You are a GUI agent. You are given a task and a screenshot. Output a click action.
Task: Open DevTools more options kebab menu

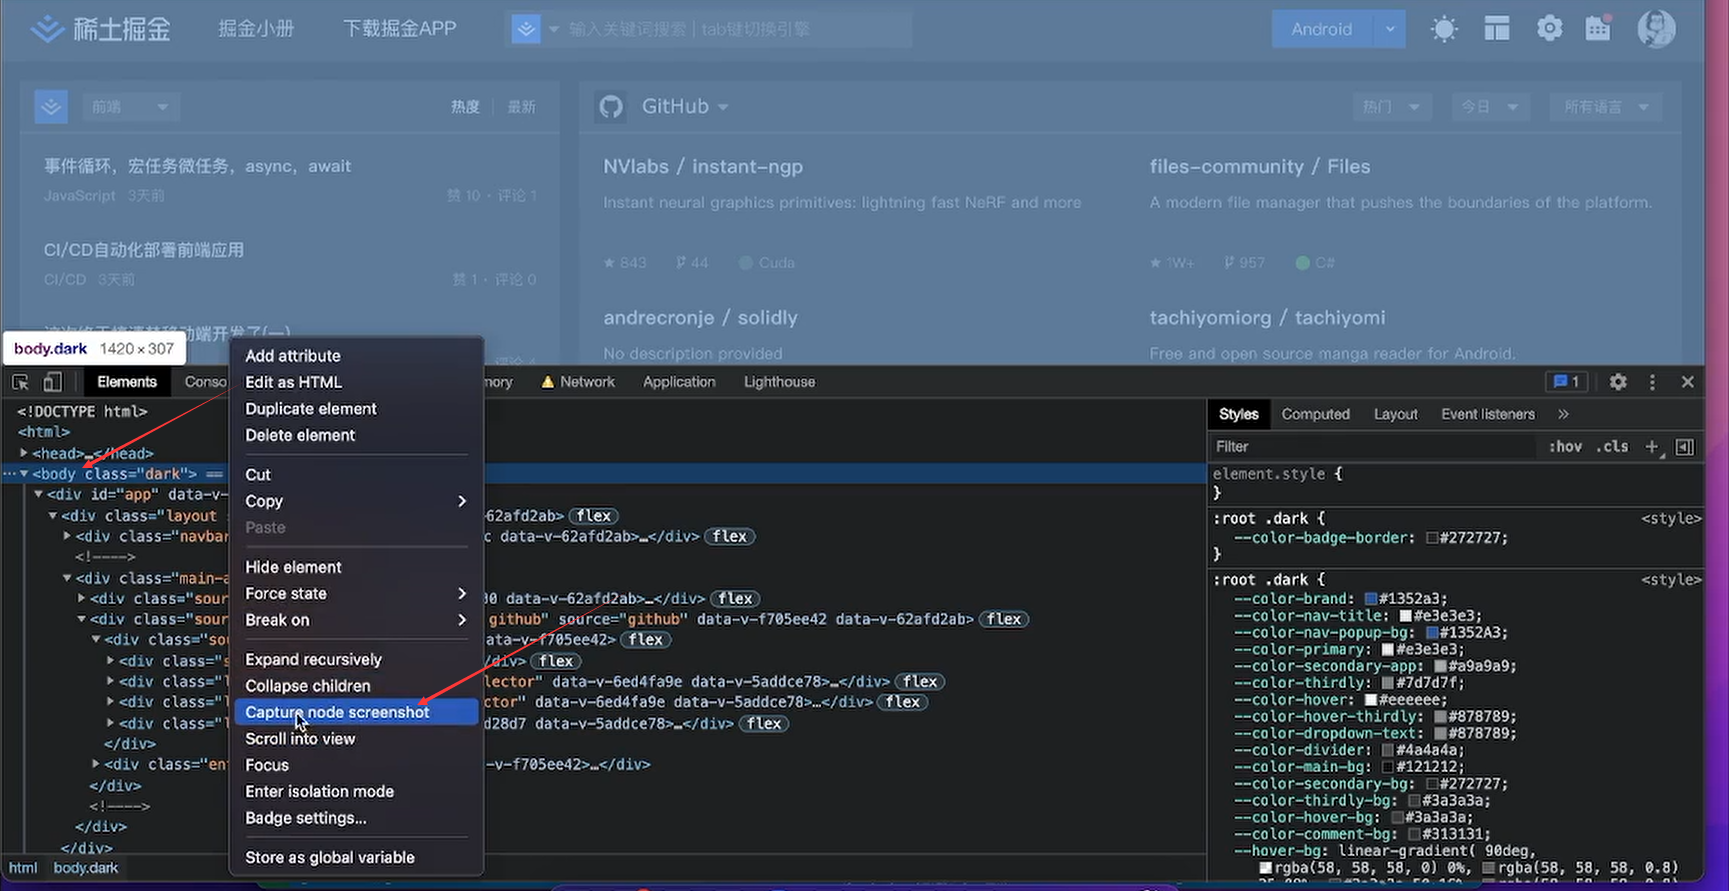pos(1652,382)
